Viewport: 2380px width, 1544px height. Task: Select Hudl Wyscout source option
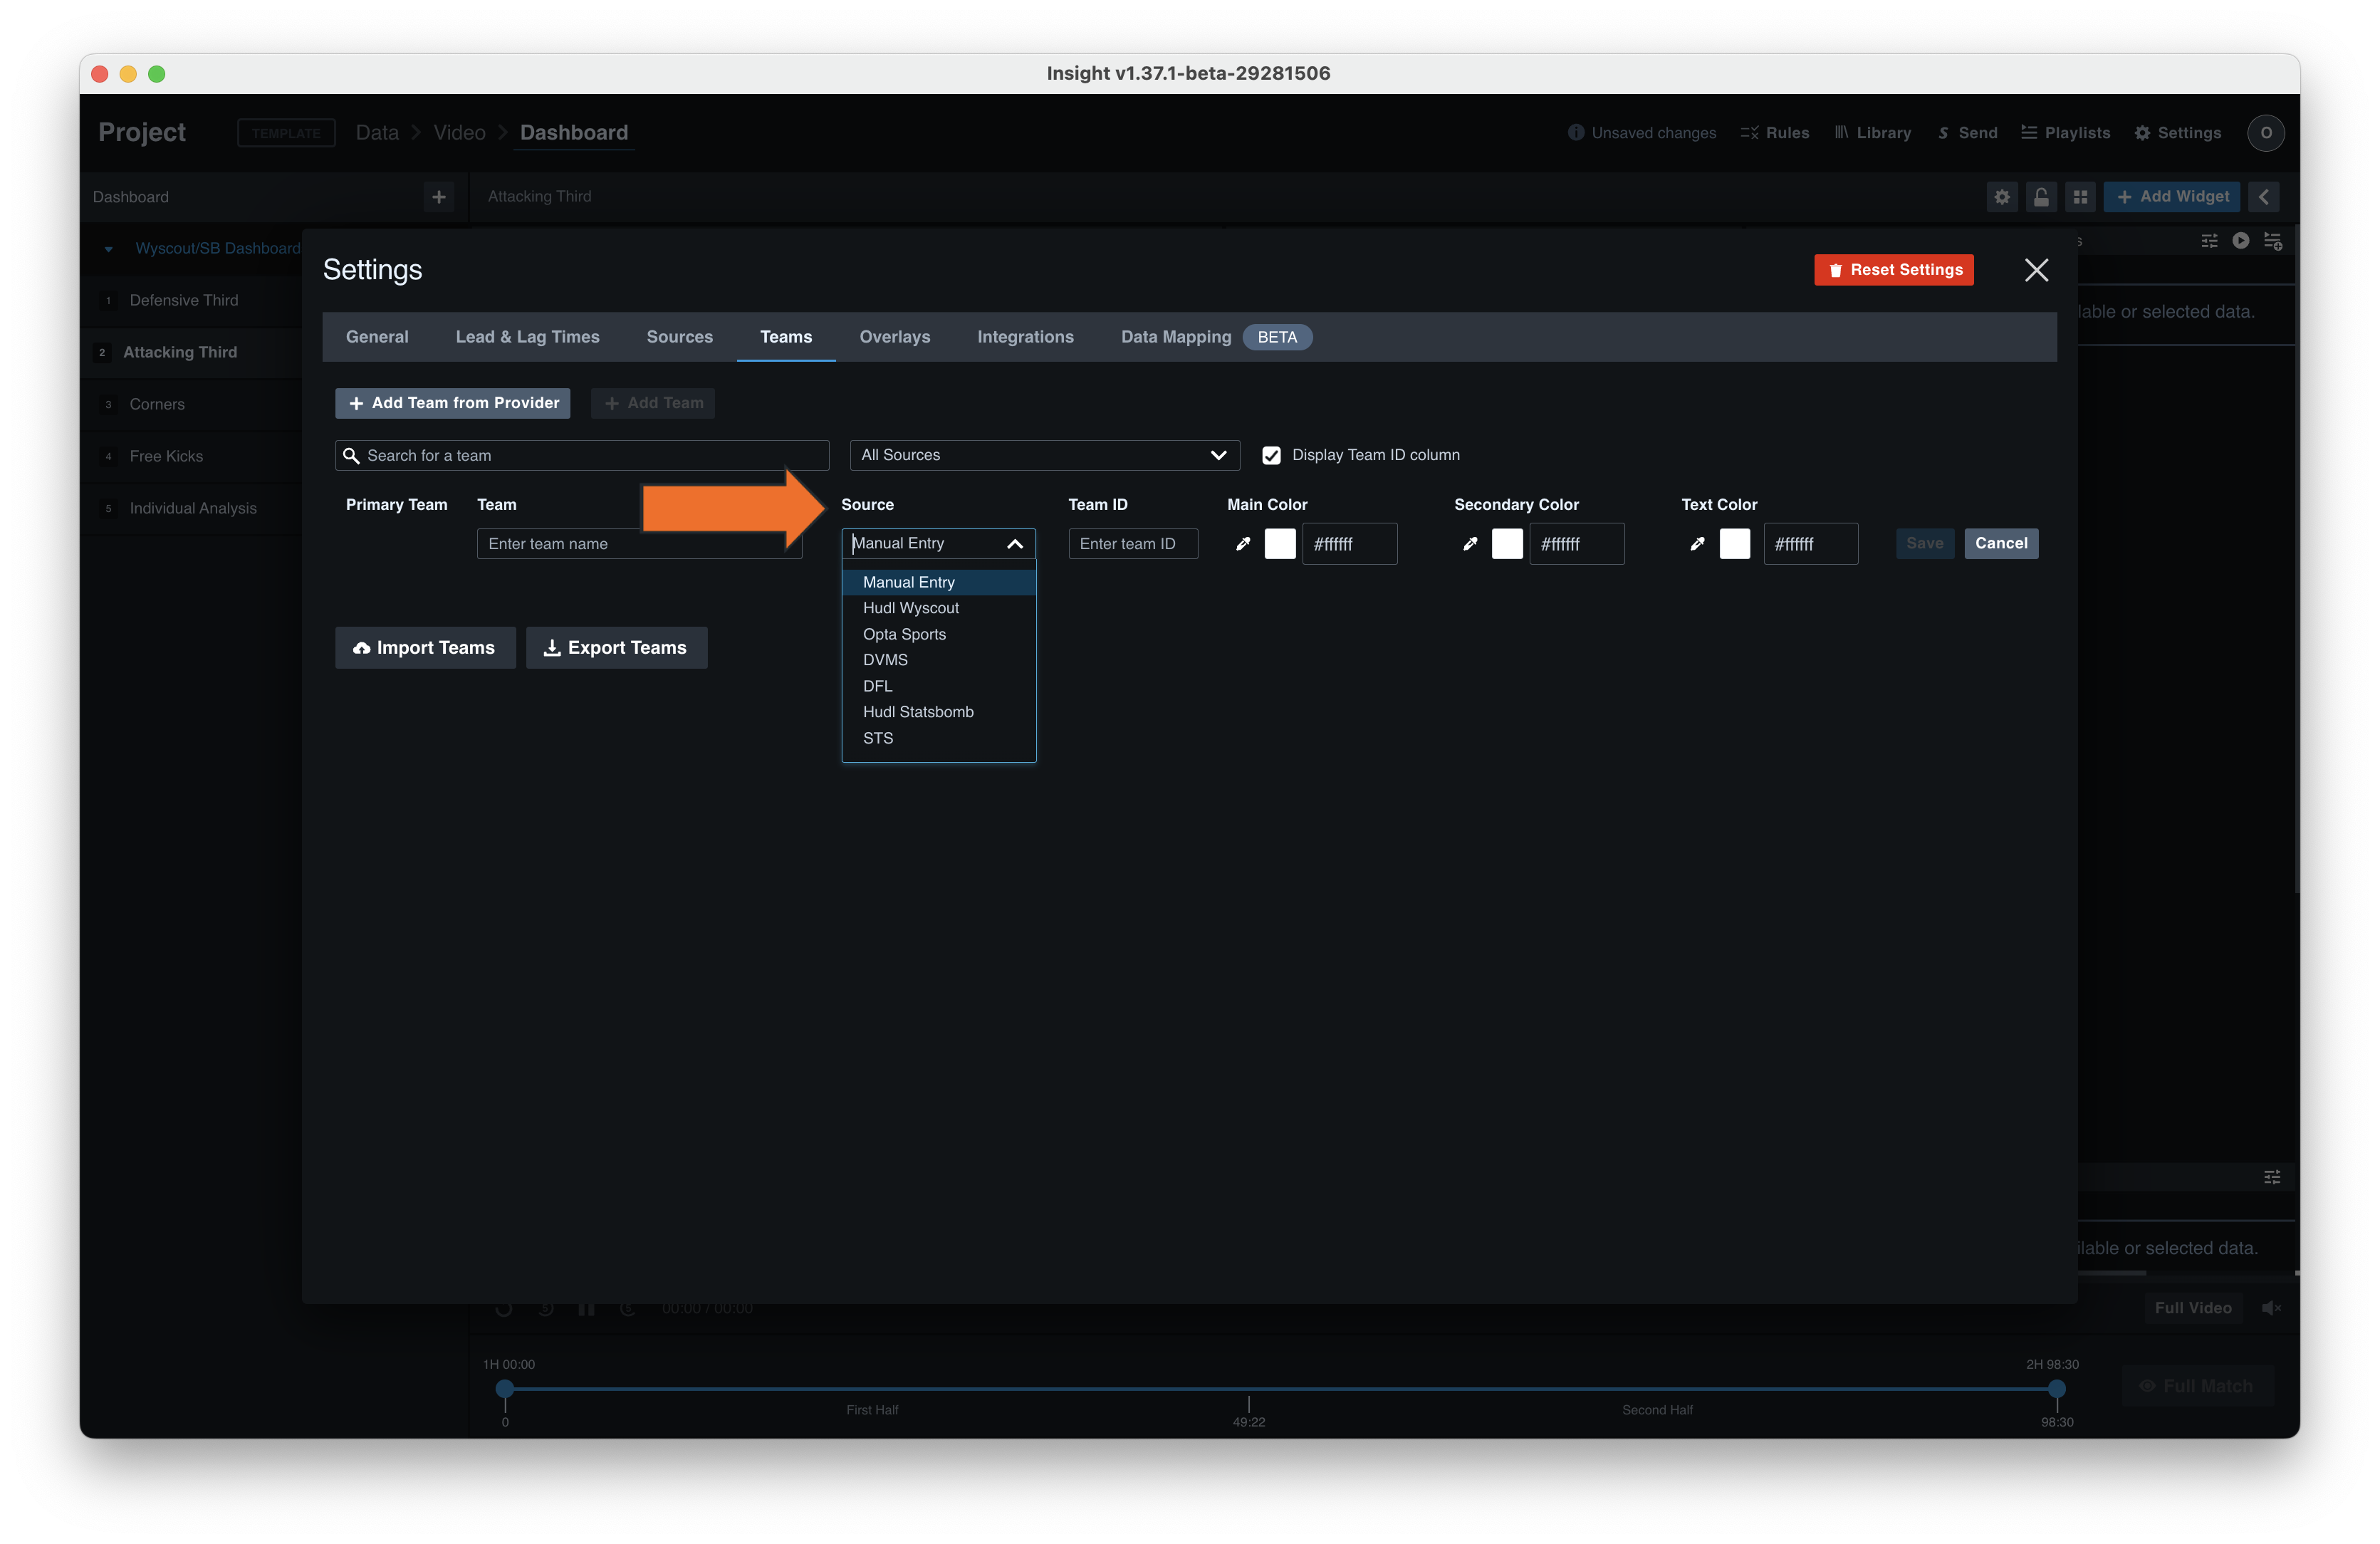938,608
